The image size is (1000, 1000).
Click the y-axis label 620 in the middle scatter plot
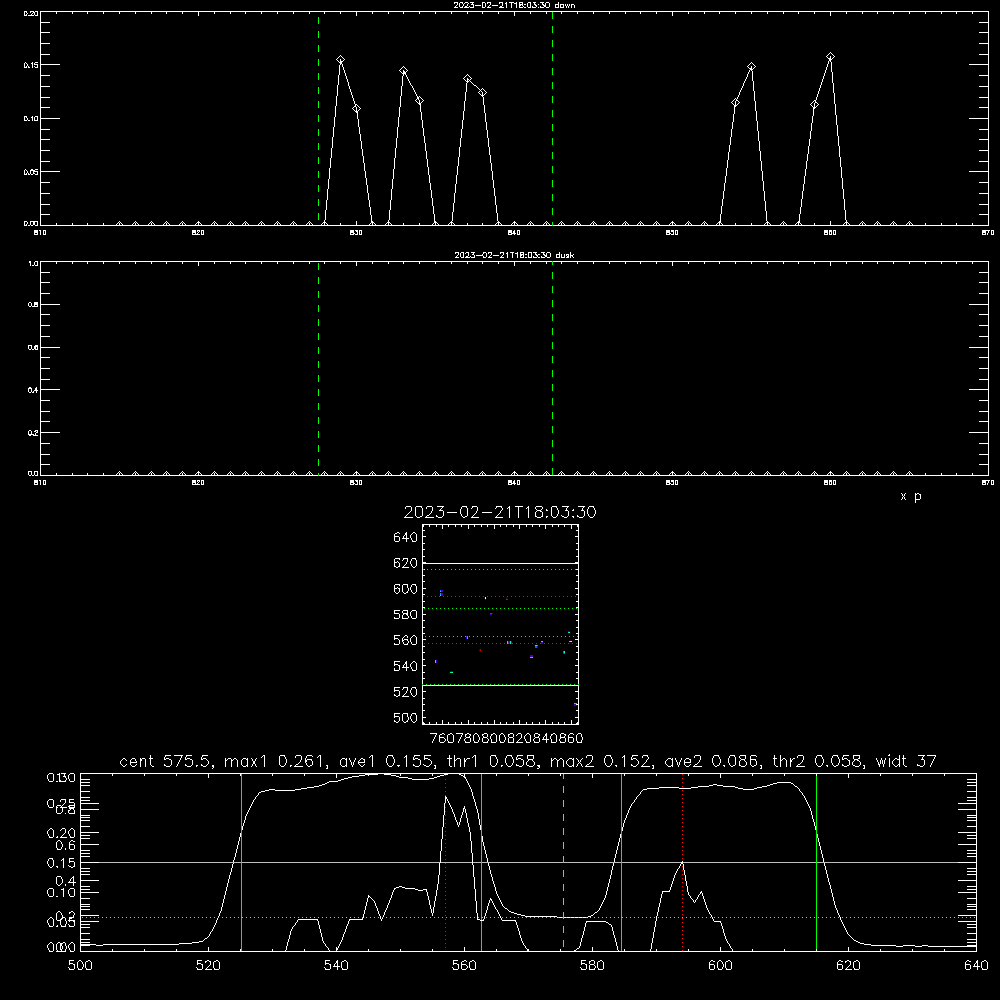click(406, 563)
